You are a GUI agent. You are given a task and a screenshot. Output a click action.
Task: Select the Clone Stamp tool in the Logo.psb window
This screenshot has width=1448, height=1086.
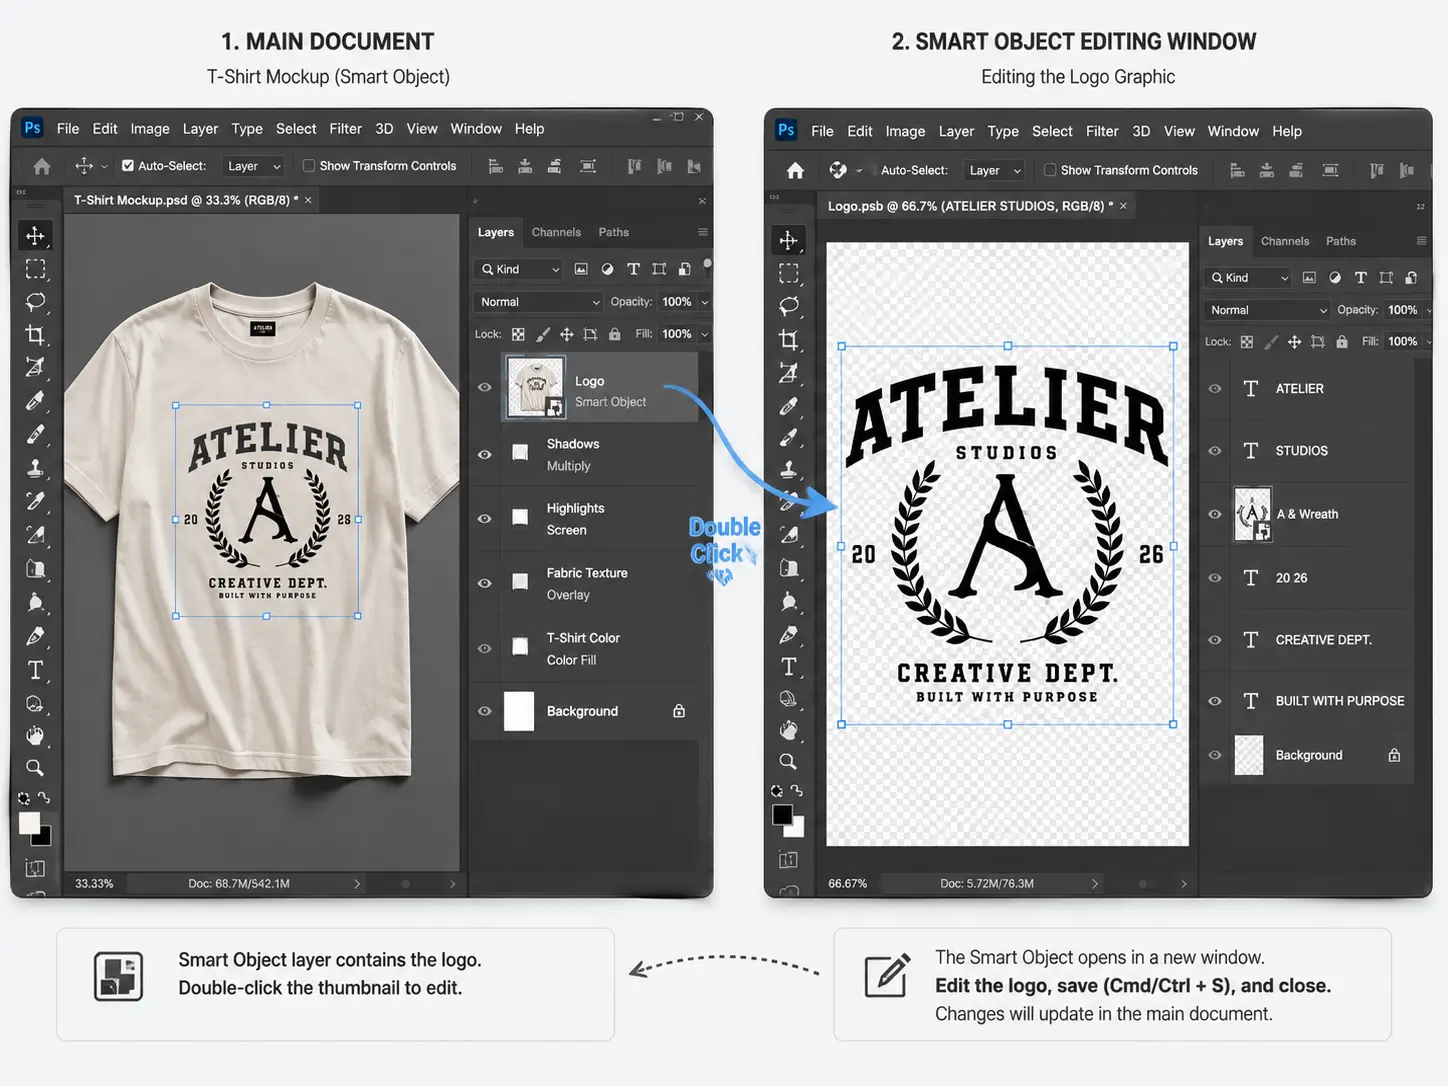point(789,469)
